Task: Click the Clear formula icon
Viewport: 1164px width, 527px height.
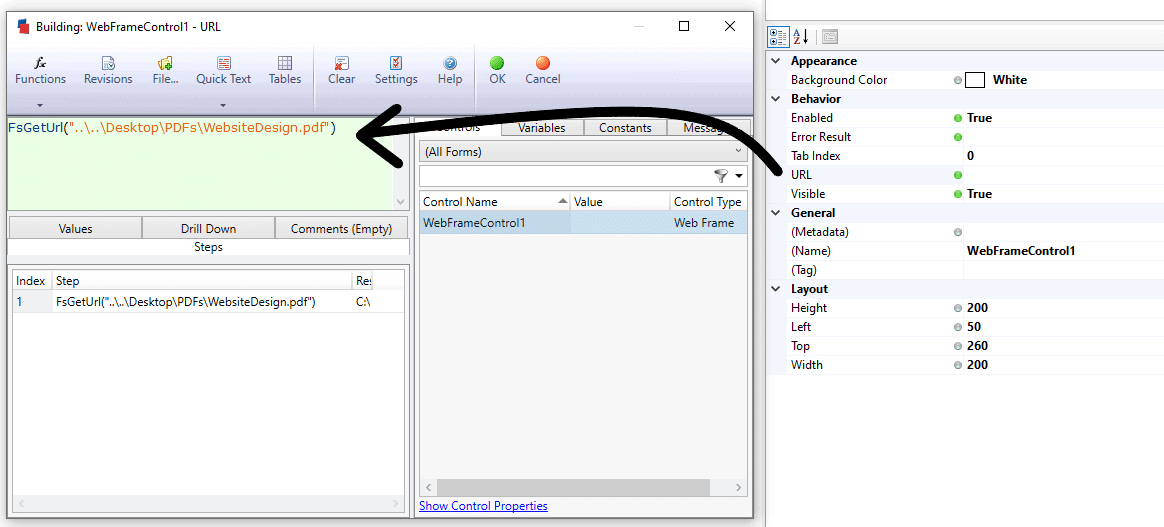Action: [x=341, y=63]
